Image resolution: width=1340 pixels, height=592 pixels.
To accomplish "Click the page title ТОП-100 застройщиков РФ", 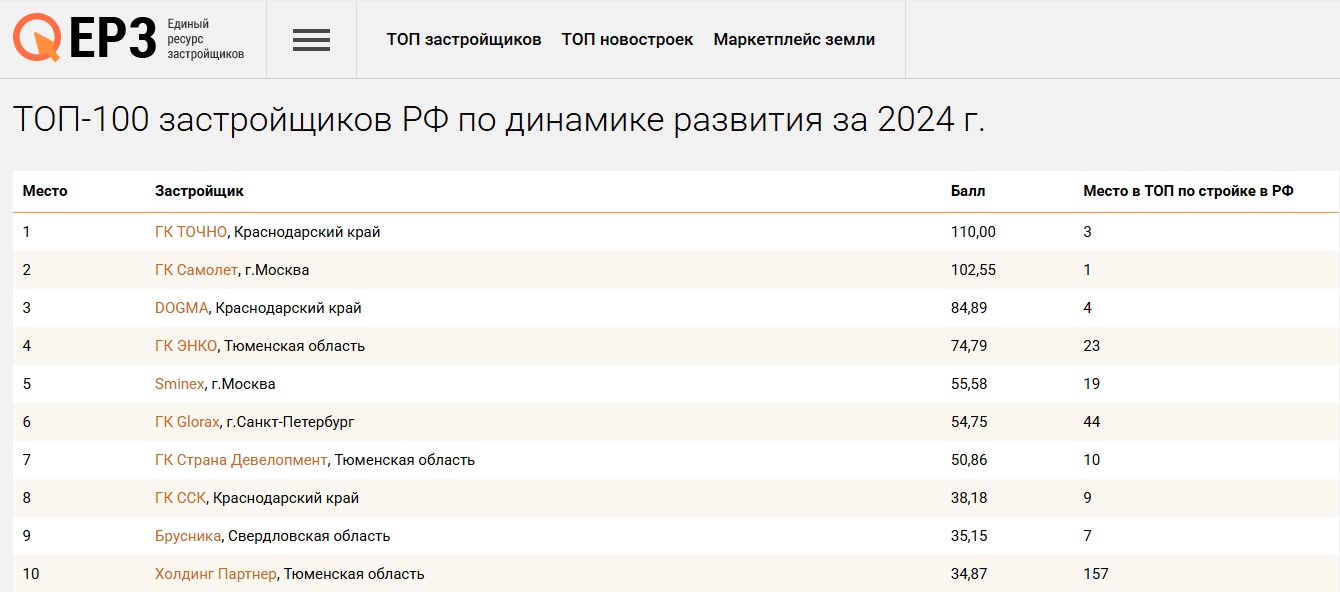I will pyautogui.click(x=499, y=121).
